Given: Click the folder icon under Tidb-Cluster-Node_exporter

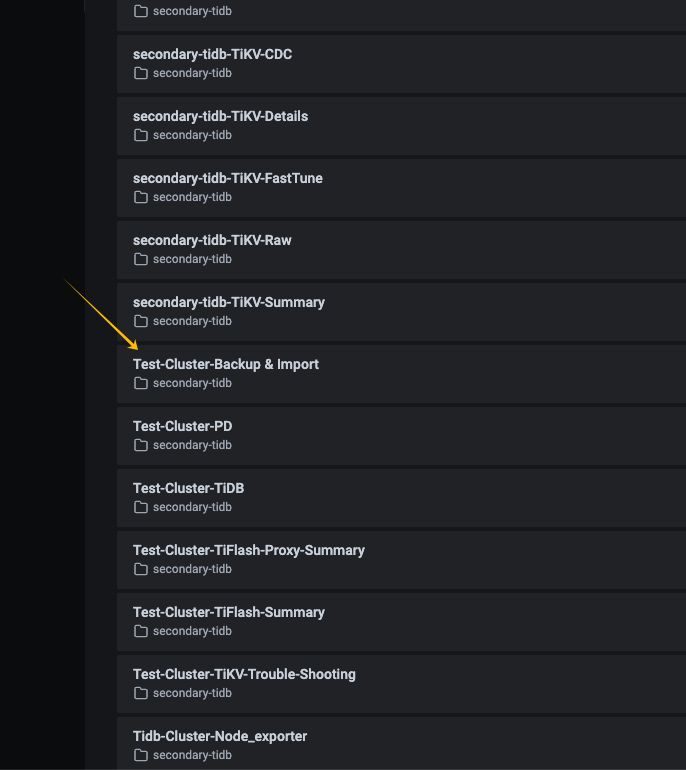Looking at the screenshot, I should coord(141,755).
